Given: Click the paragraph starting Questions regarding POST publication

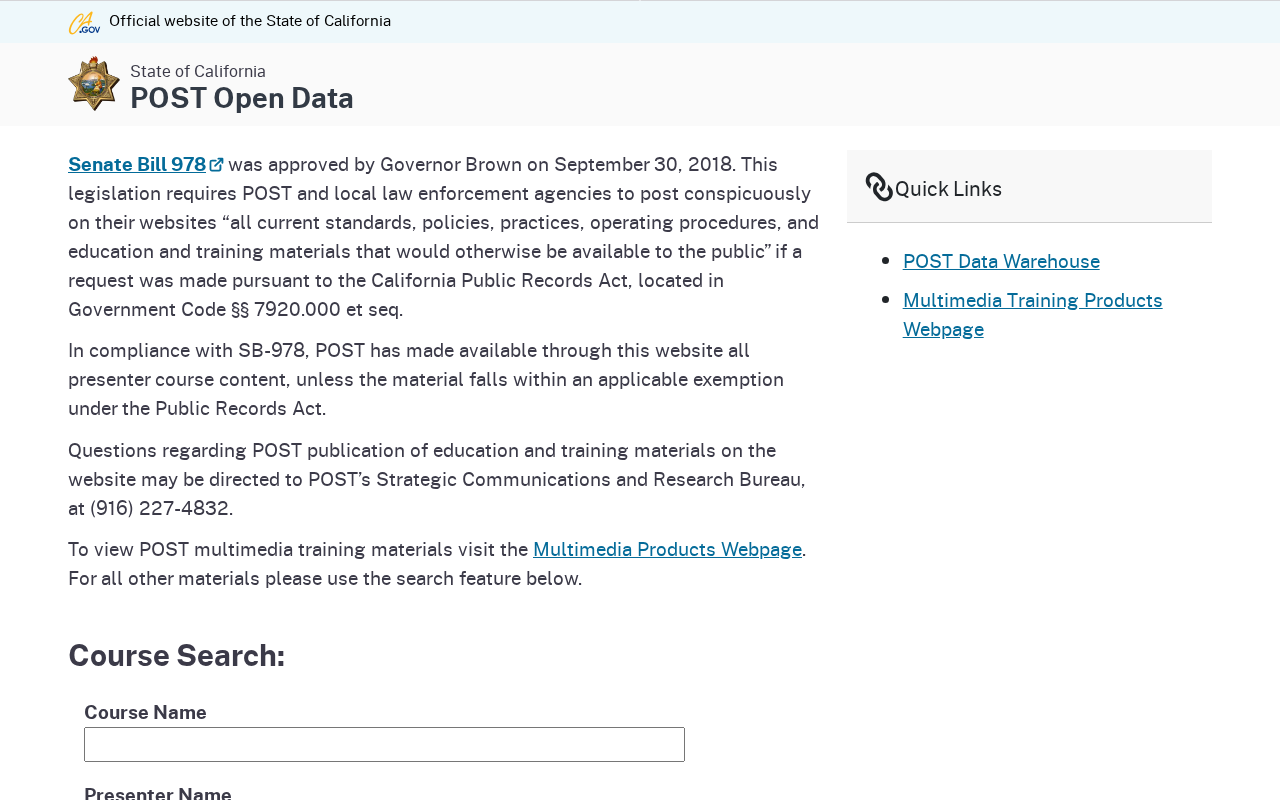Looking at the screenshot, I should coord(437,479).
